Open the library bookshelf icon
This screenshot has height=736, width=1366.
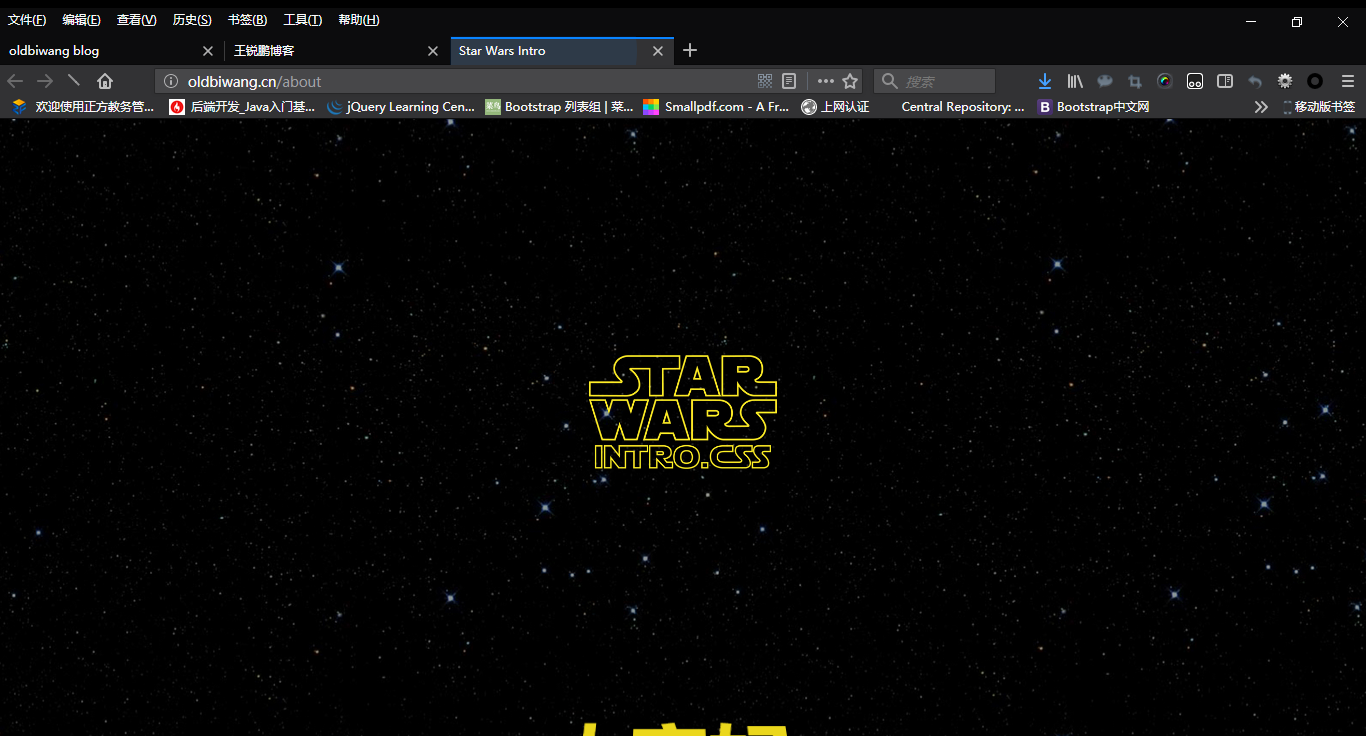(1075, 81)
